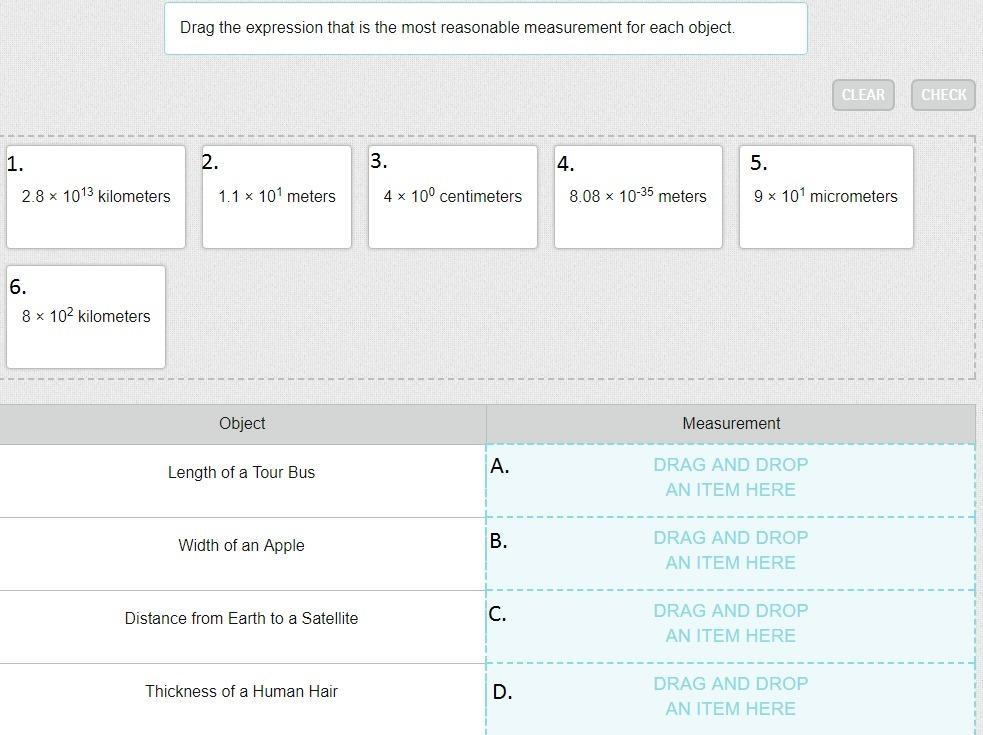This screenshot has height=735, width=983.
Task: Choose the 9 × 10^1 micrometers card
Action: tap(826, 197)
